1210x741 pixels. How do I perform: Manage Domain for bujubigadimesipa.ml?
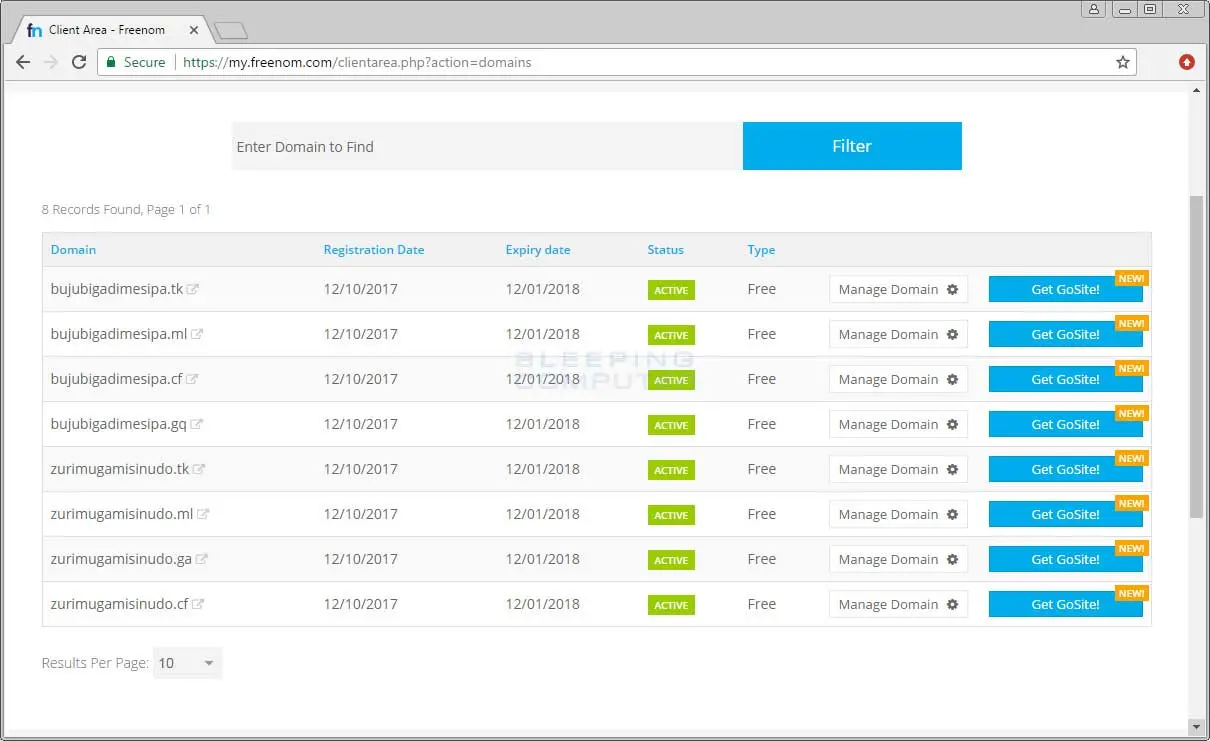[898, 335]
